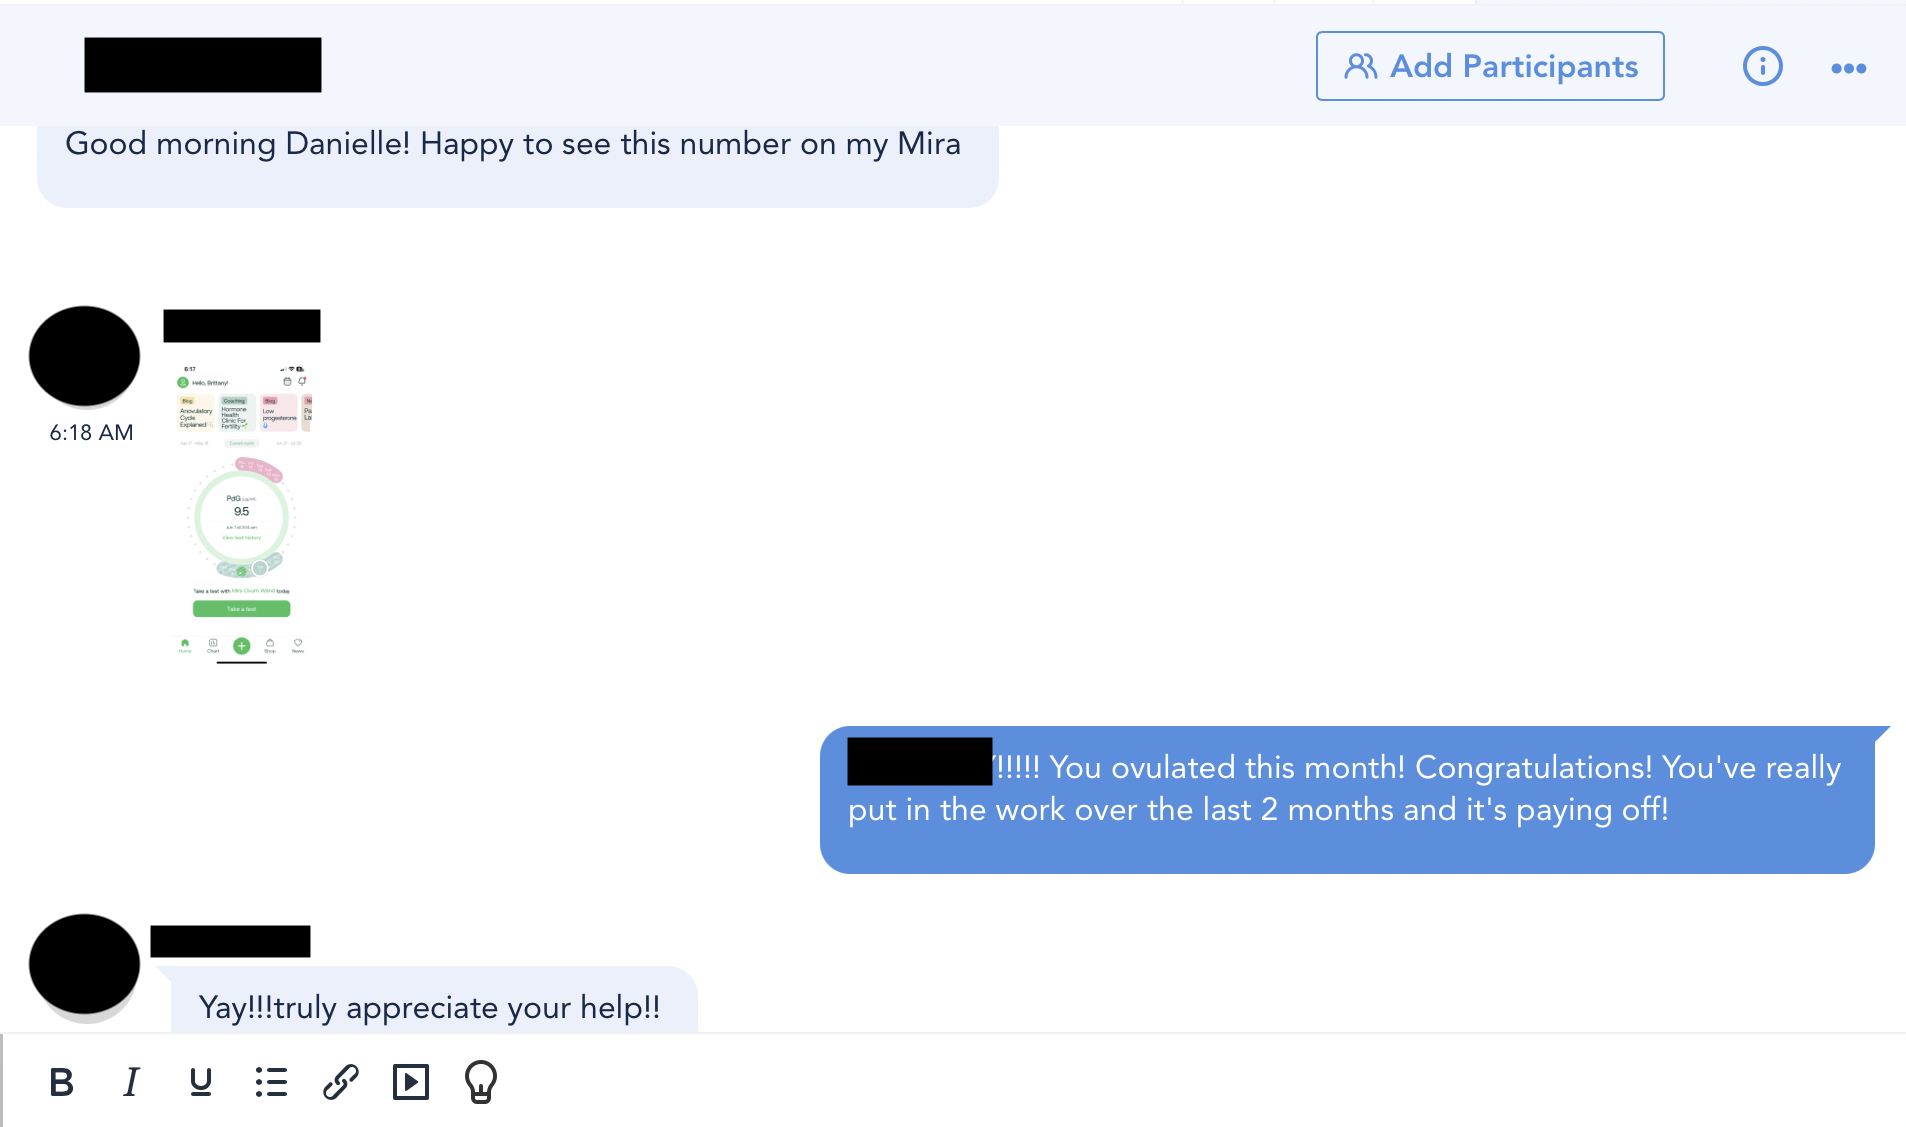Insert a video using the play icon

coord(411,1082)
